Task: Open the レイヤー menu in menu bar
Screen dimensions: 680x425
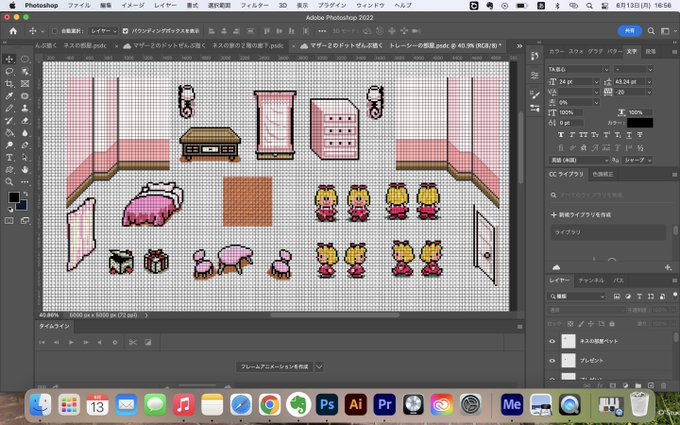Action: [165, 5]
